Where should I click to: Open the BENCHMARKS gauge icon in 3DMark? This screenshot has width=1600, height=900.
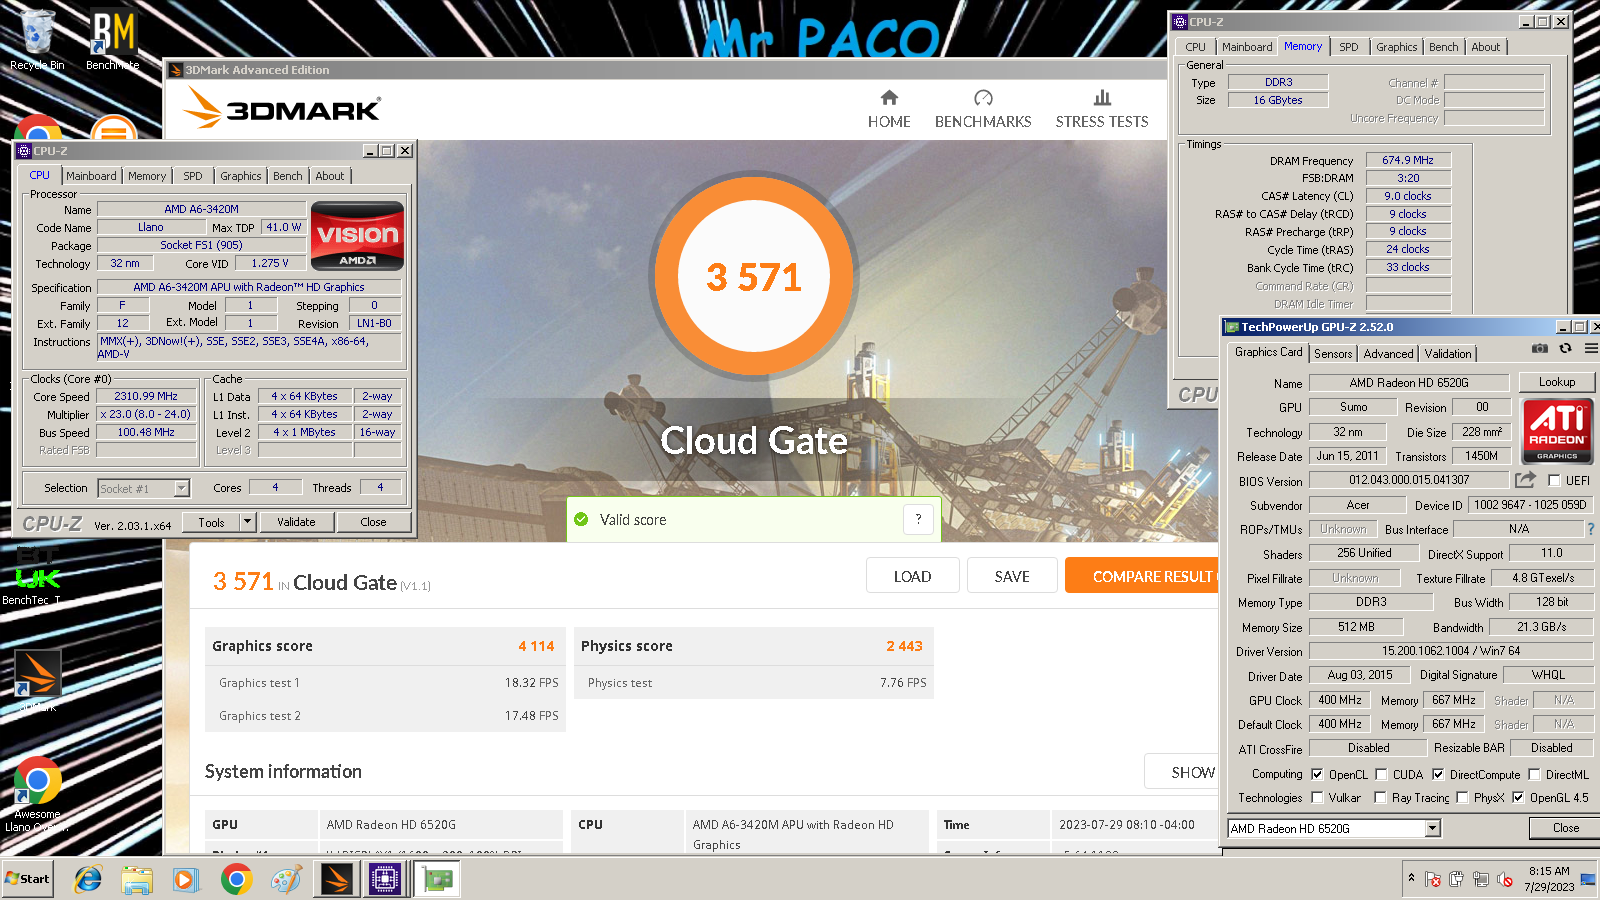[983, 98]
